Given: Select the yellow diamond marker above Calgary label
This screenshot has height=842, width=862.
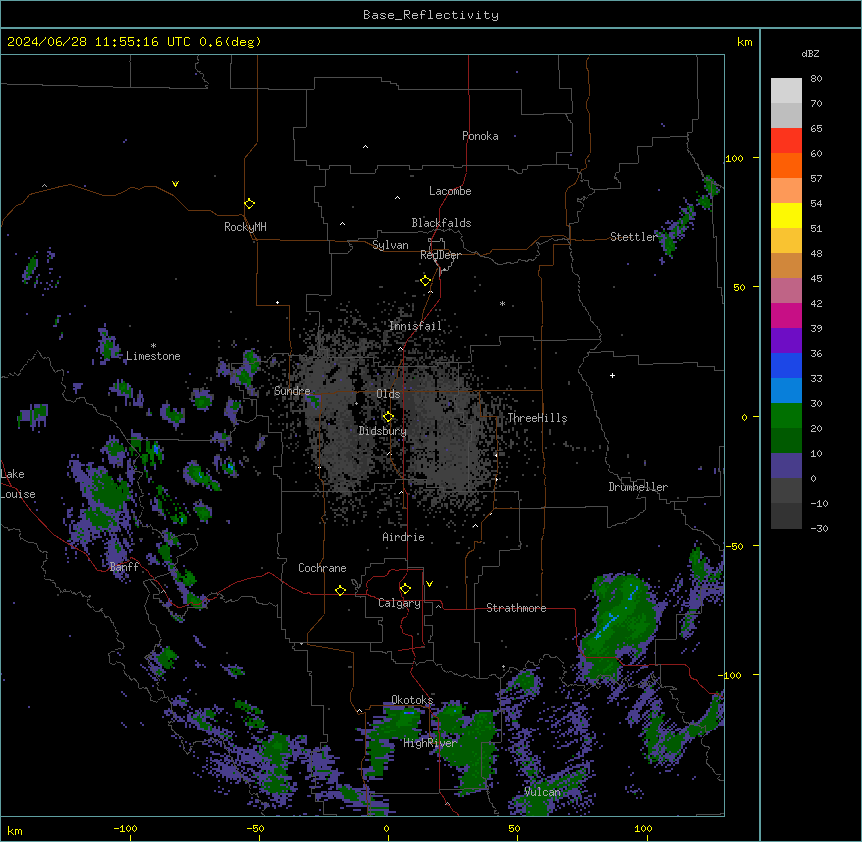Looking at the screenshot, I should coord(405,589).
